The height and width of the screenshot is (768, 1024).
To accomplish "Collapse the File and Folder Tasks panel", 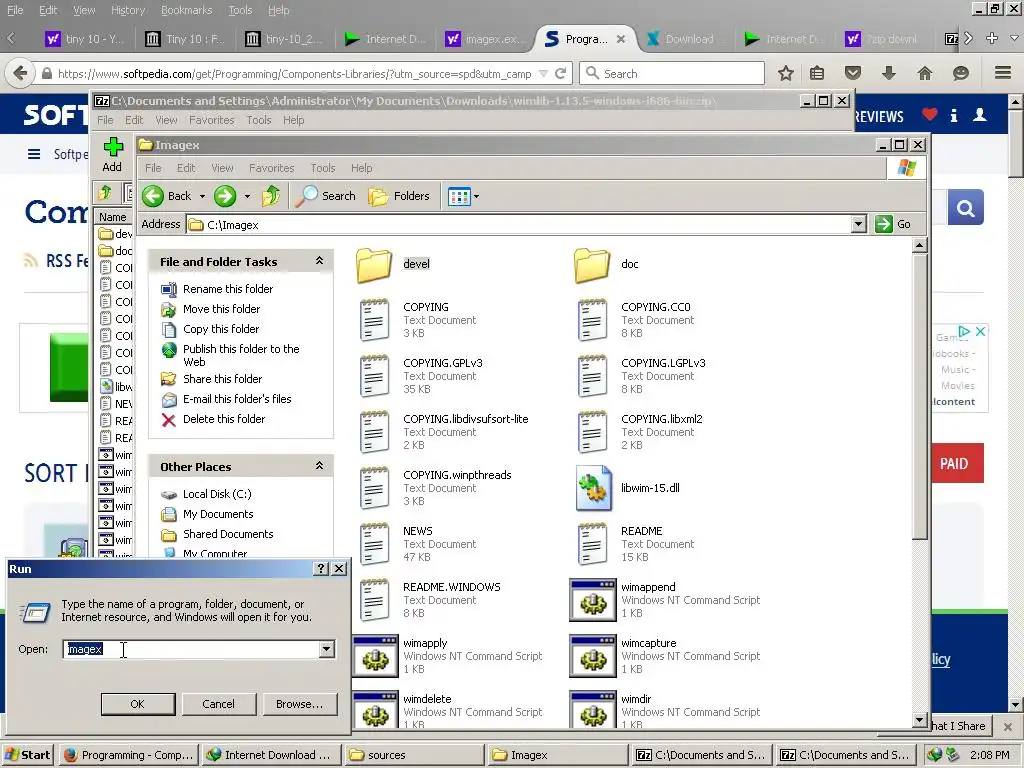I will [x=319, y=261].
